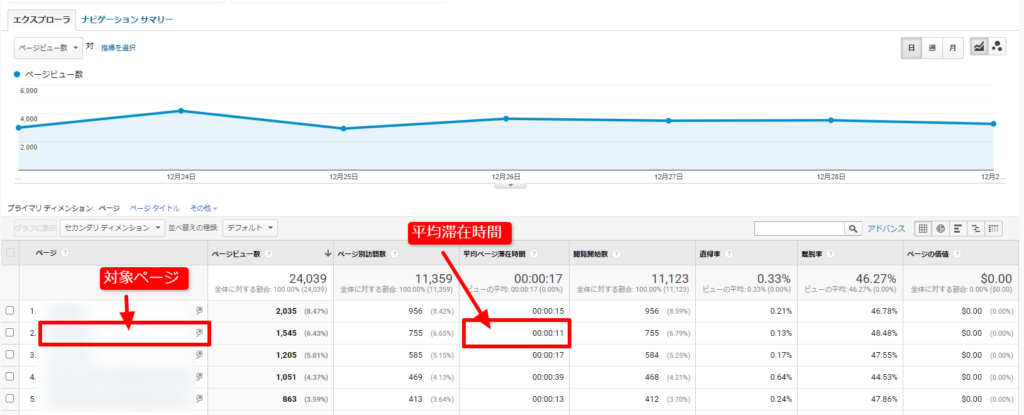
Task: Check the checkbox for row 3
Action: click(x=9, y=354)
